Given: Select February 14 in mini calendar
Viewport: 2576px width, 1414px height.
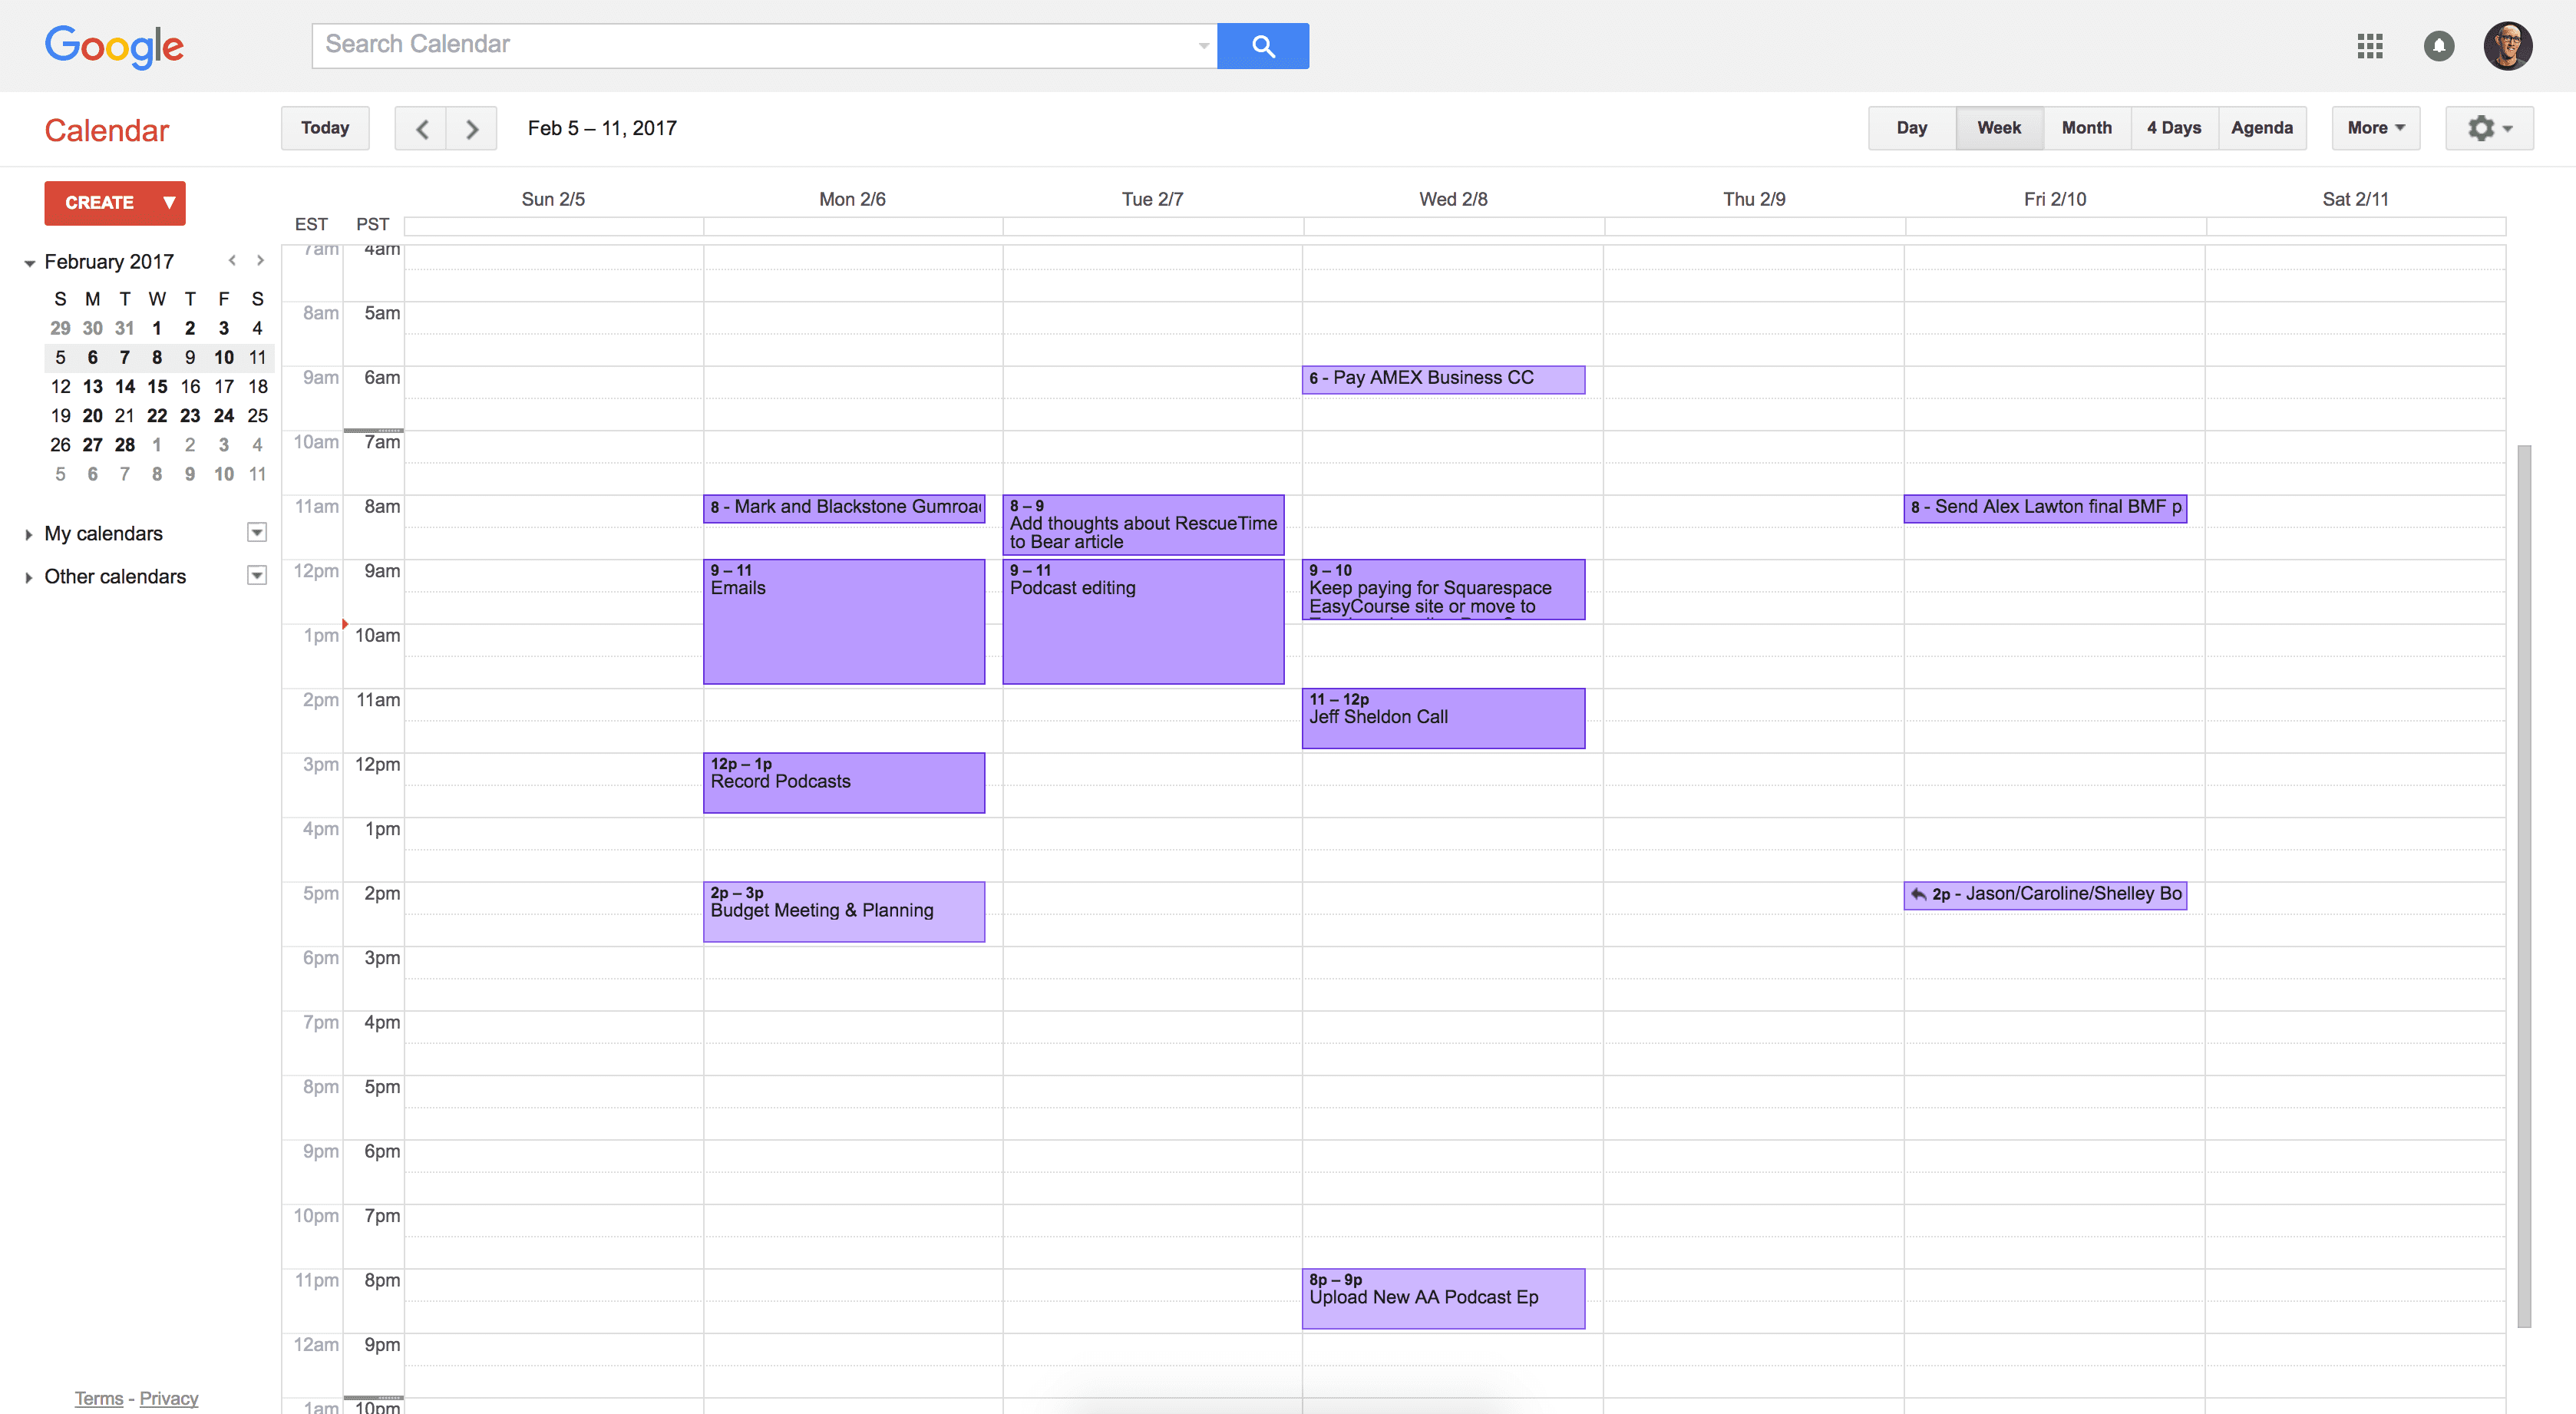Looking at the screenshot, I should coord(124,387).
